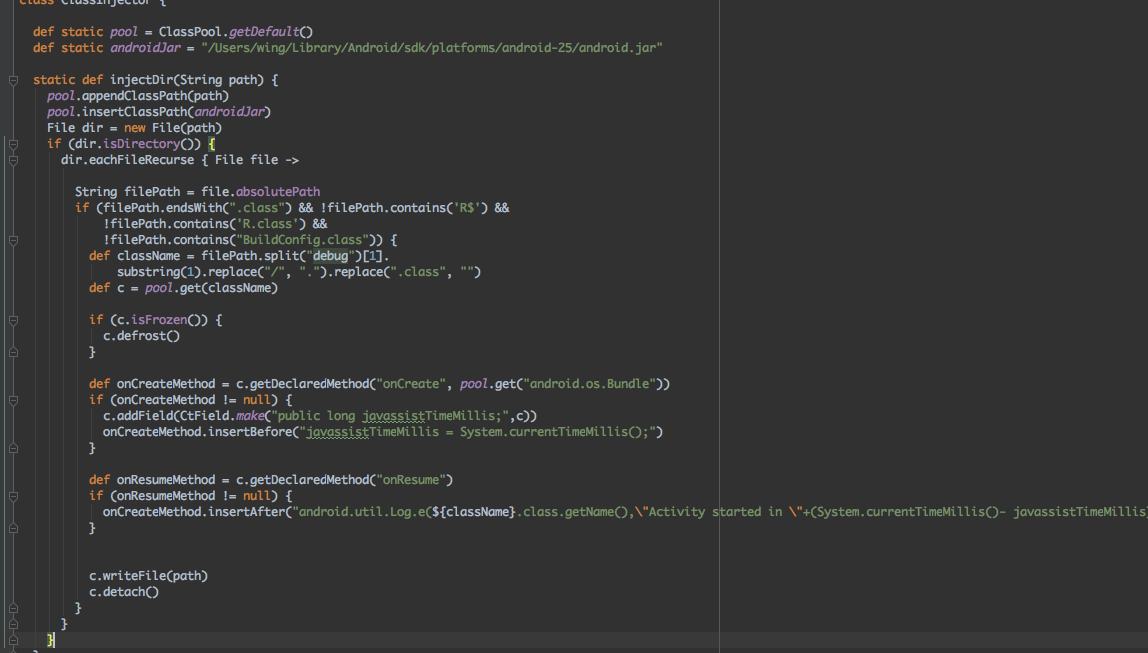Click the substring(1) call
The image size is (1148, 653).
[x=159, y=272]
